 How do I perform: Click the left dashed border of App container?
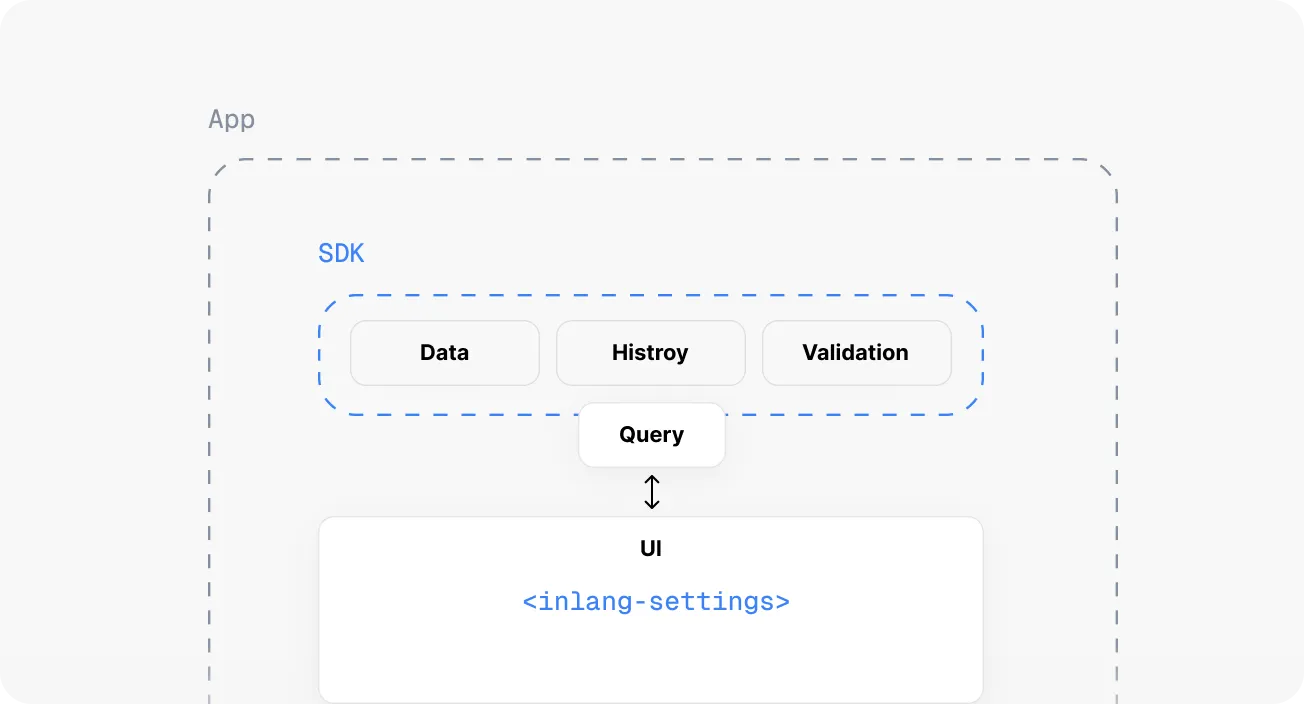[210, 430]
